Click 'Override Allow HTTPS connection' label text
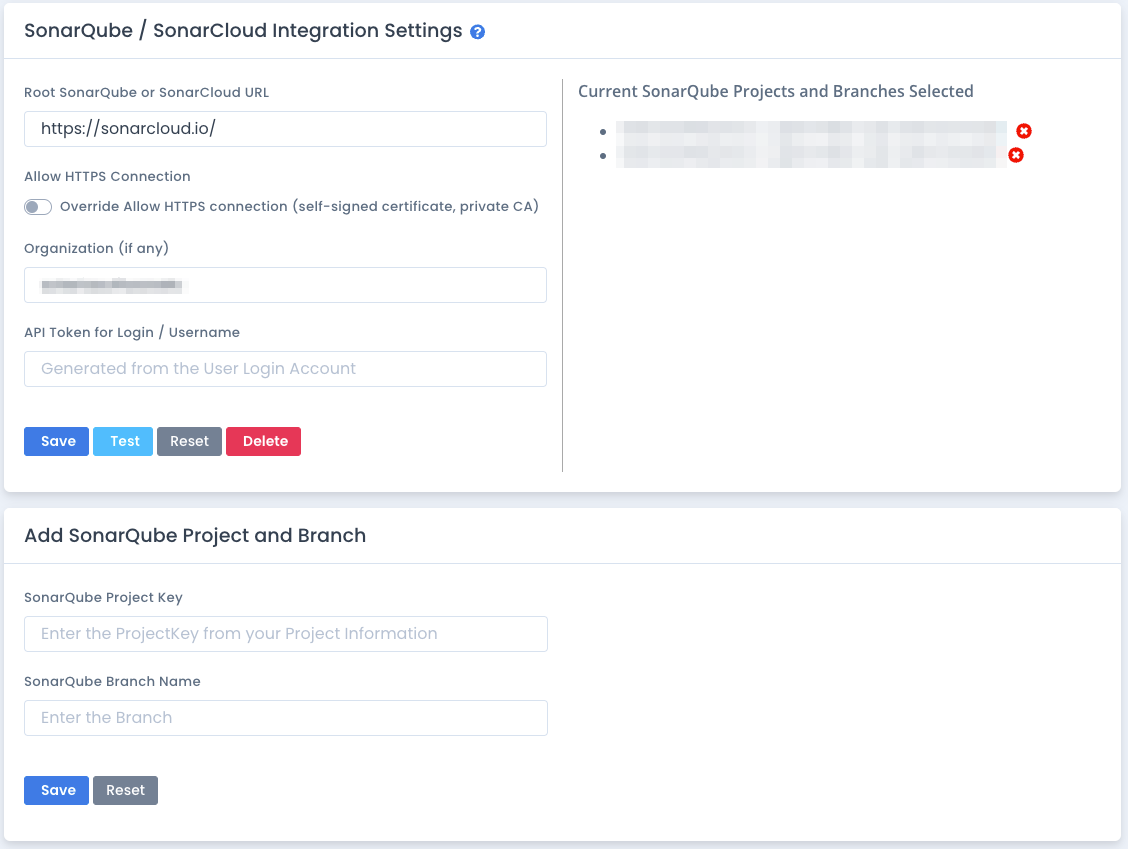 point(299,206)
